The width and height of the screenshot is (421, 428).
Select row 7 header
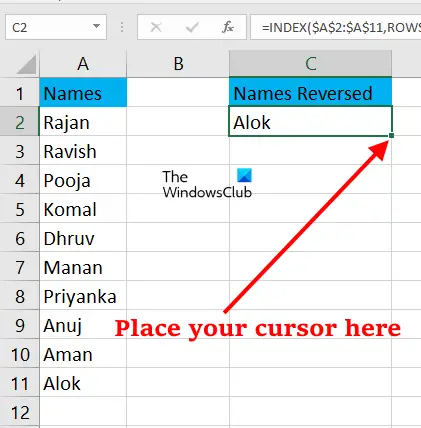tap(20, 266)
